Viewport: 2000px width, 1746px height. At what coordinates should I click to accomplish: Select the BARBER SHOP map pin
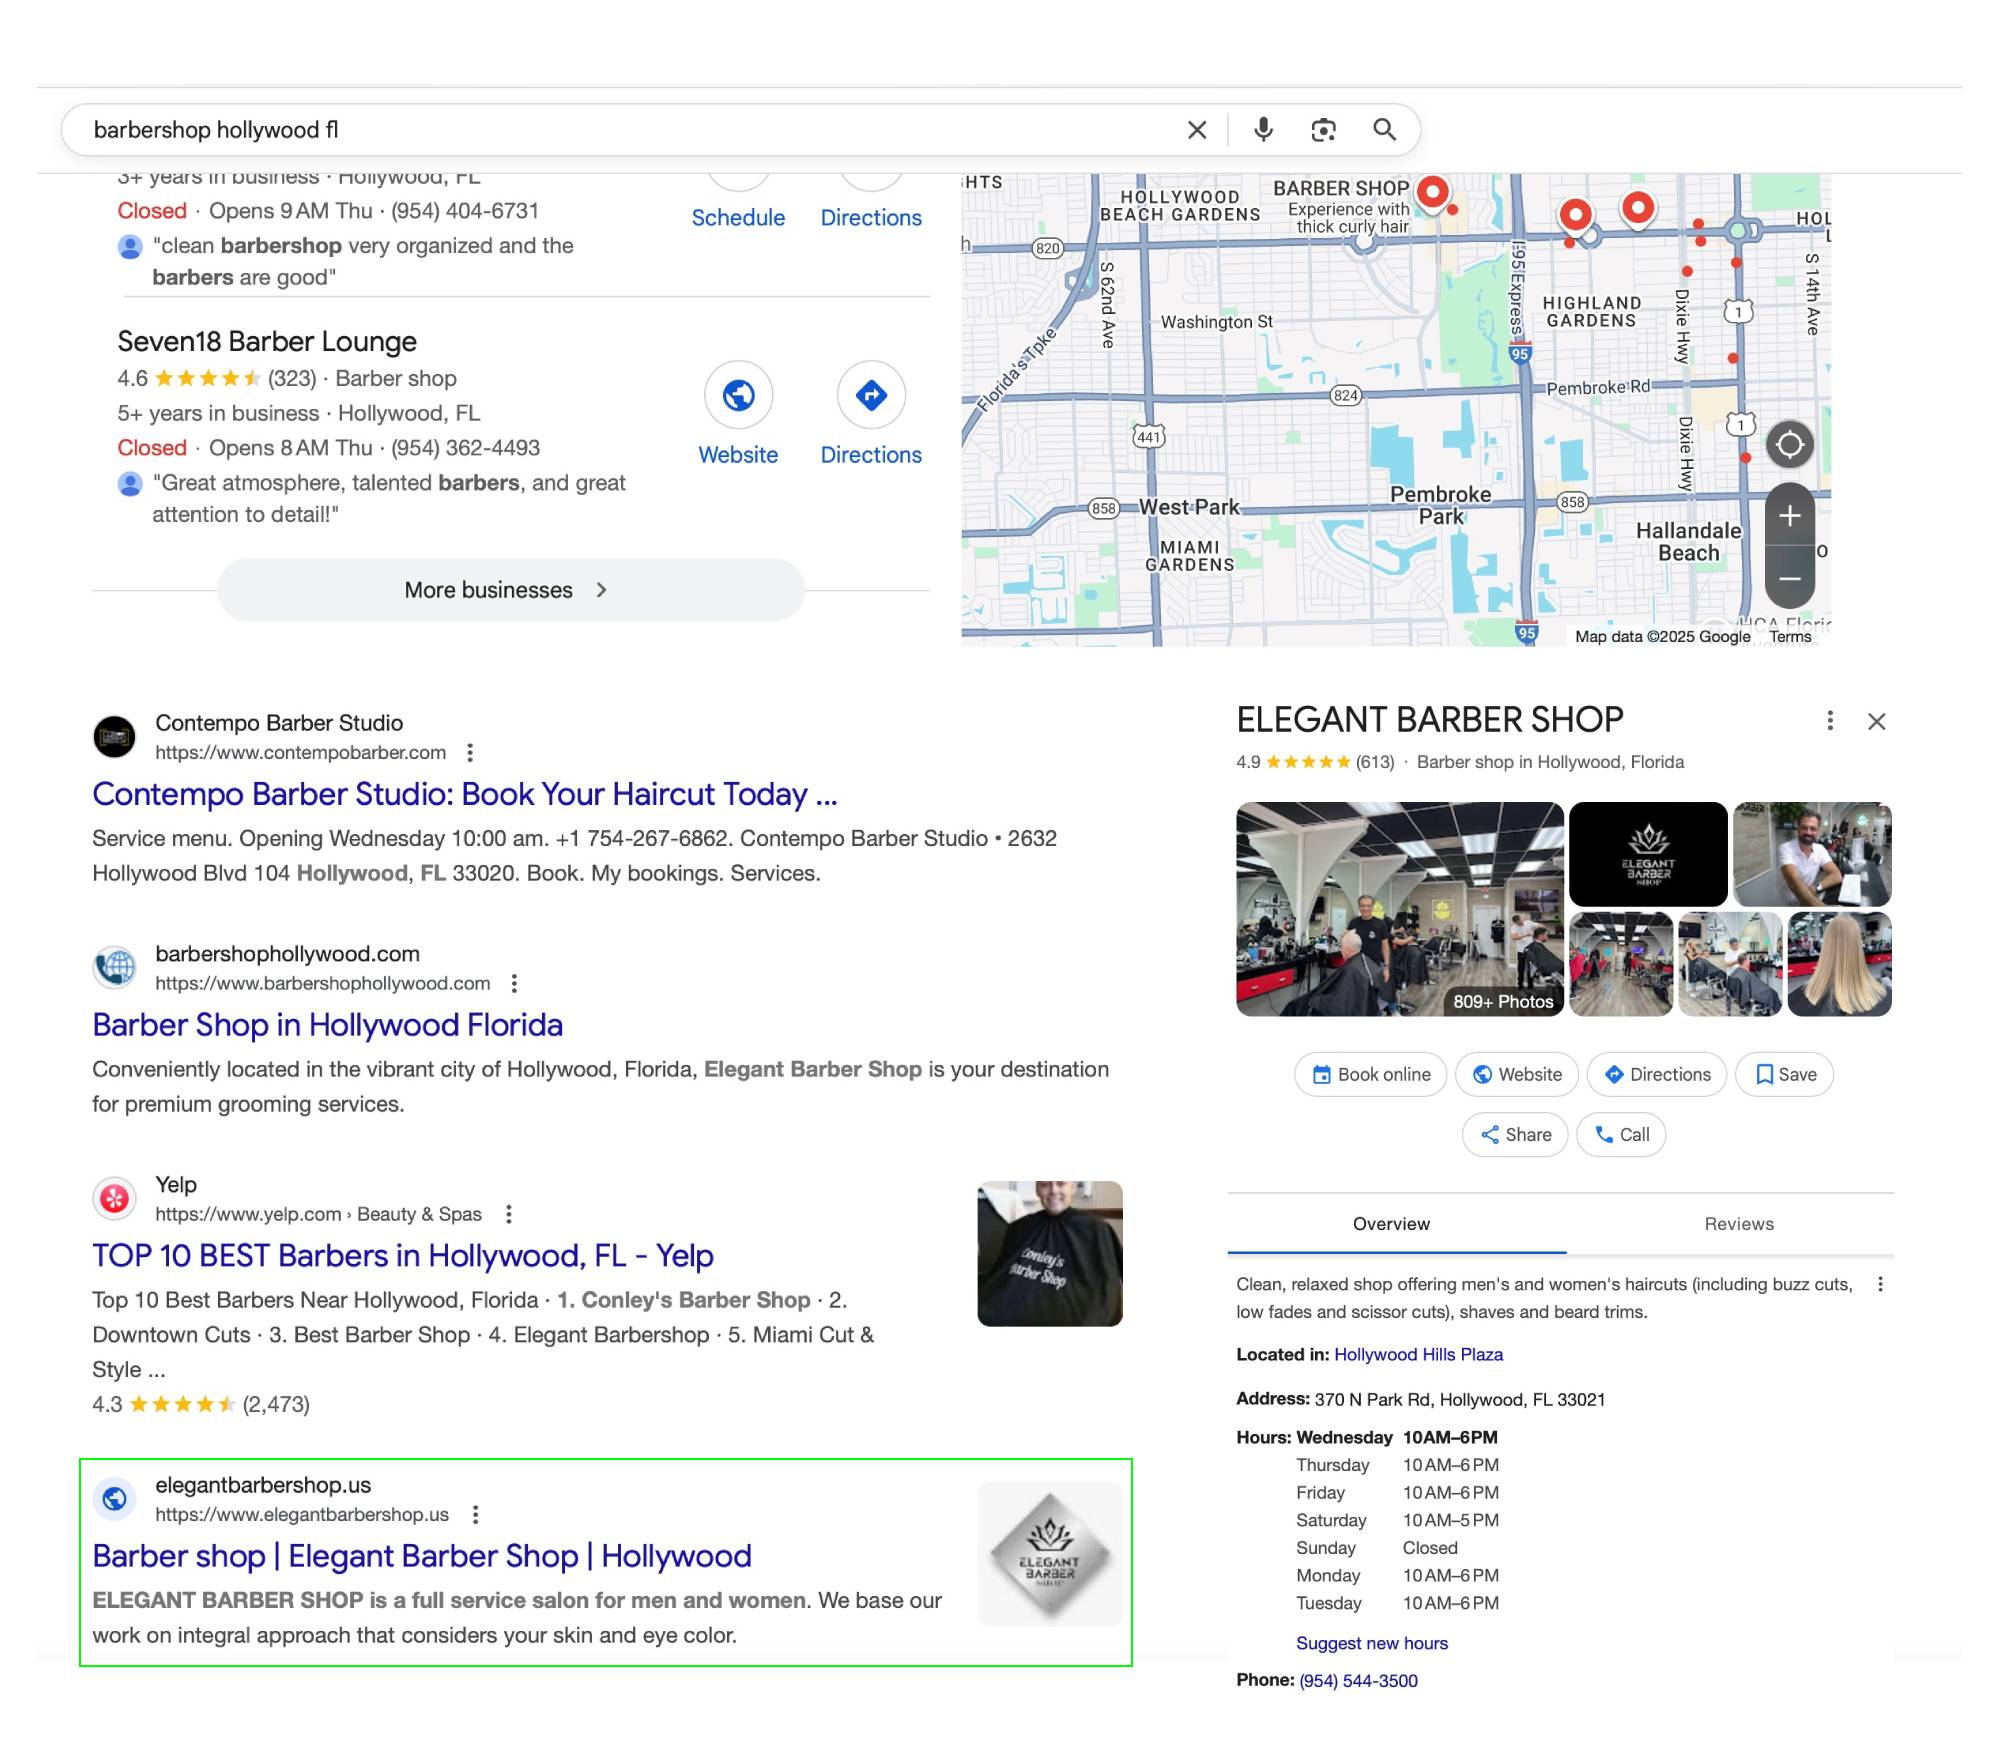pyautogui.click(x=1433, y=193)
